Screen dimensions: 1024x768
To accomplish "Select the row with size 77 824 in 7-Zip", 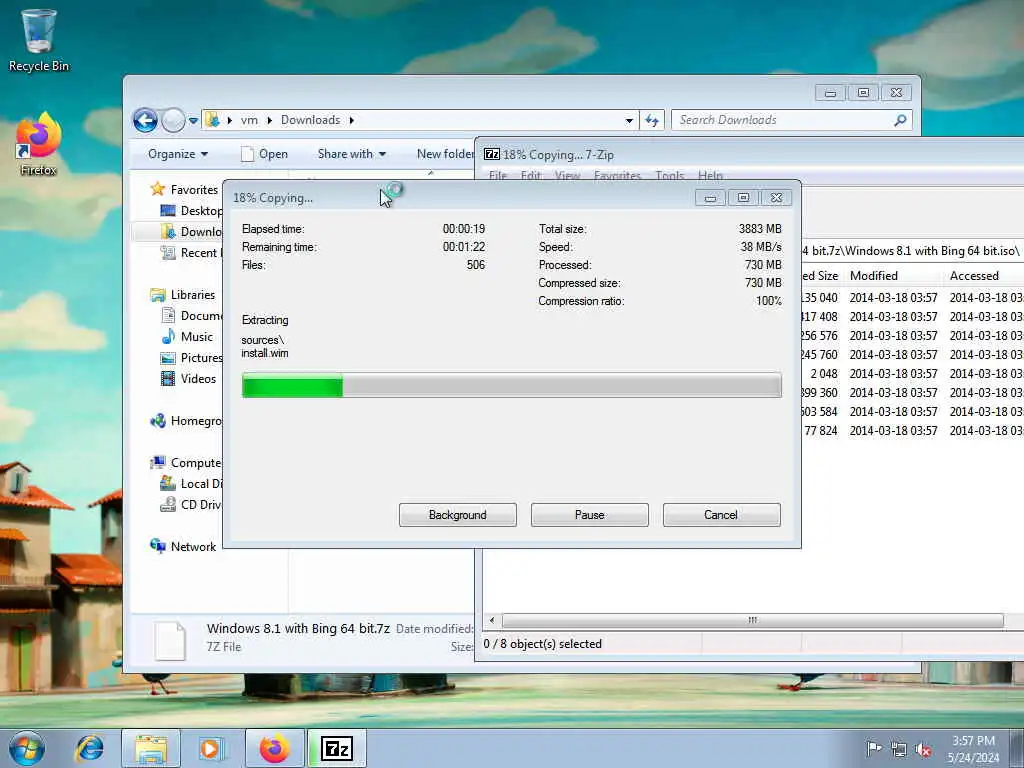I will pyautogui.click(x=914, y=430).
